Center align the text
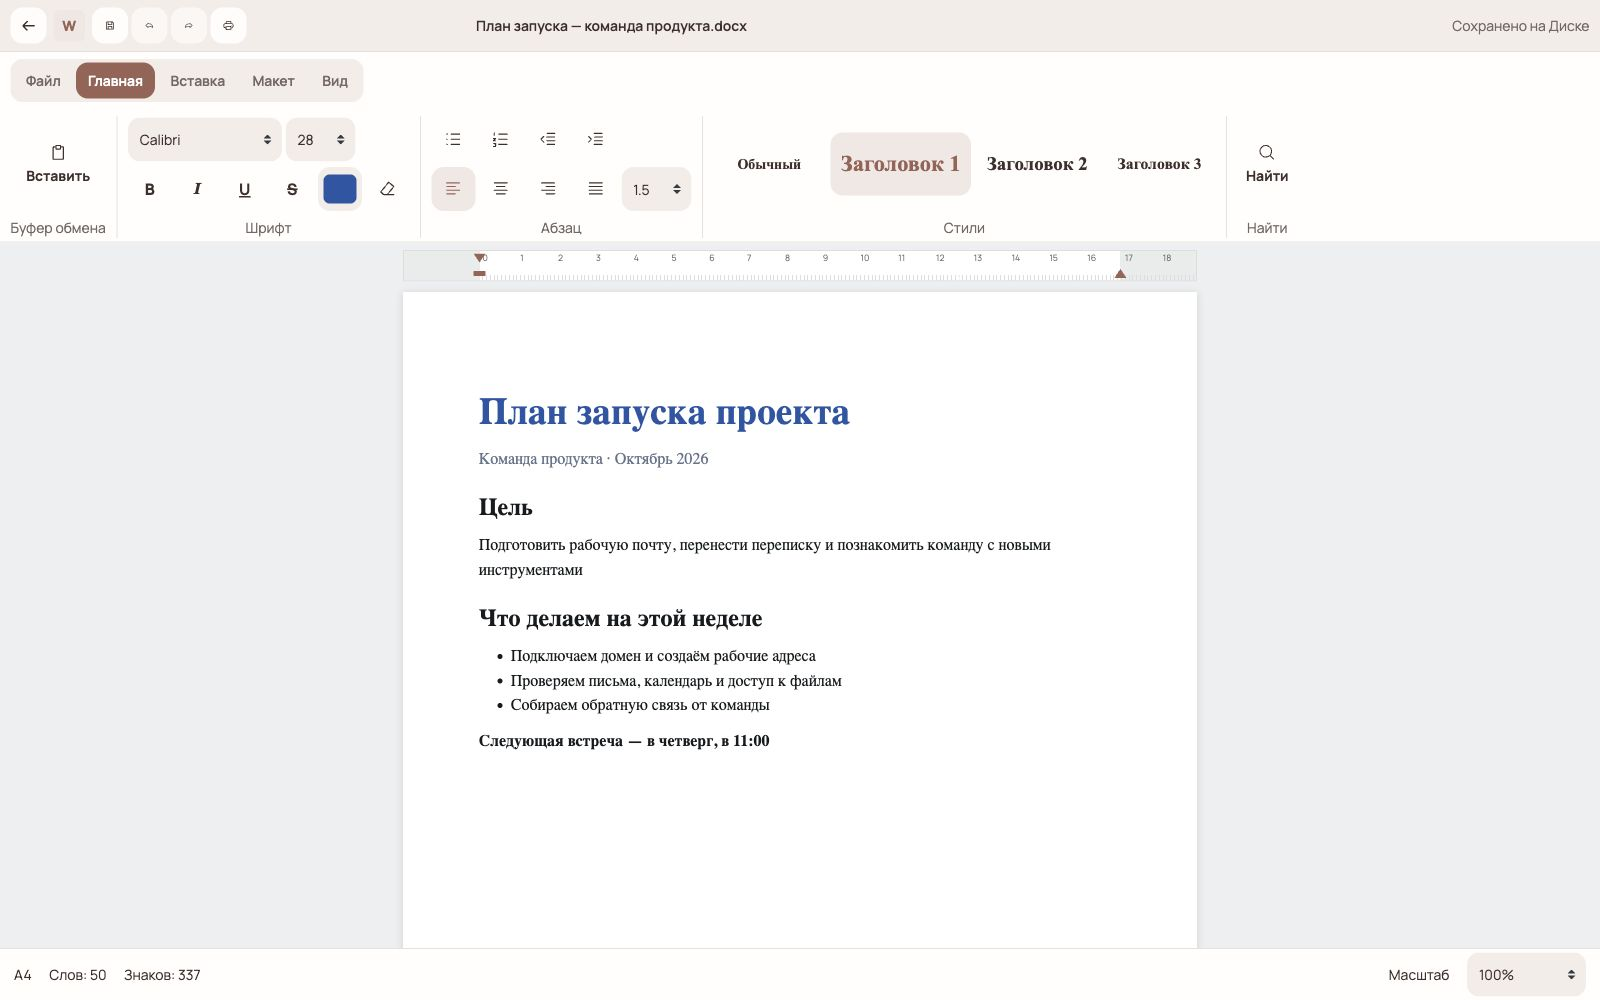The width and height of the screenshot is (1600, 1000). (x=501, y=189)
